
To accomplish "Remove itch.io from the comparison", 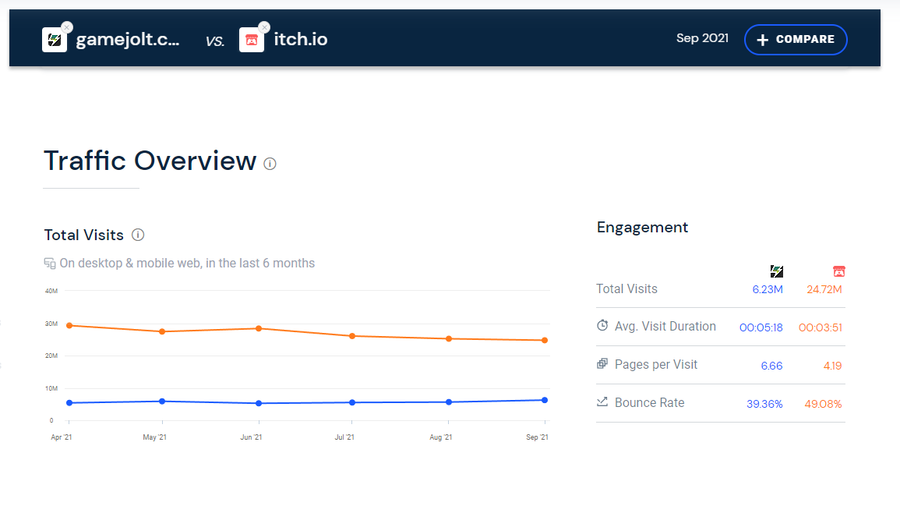I will tap(264, 27).
